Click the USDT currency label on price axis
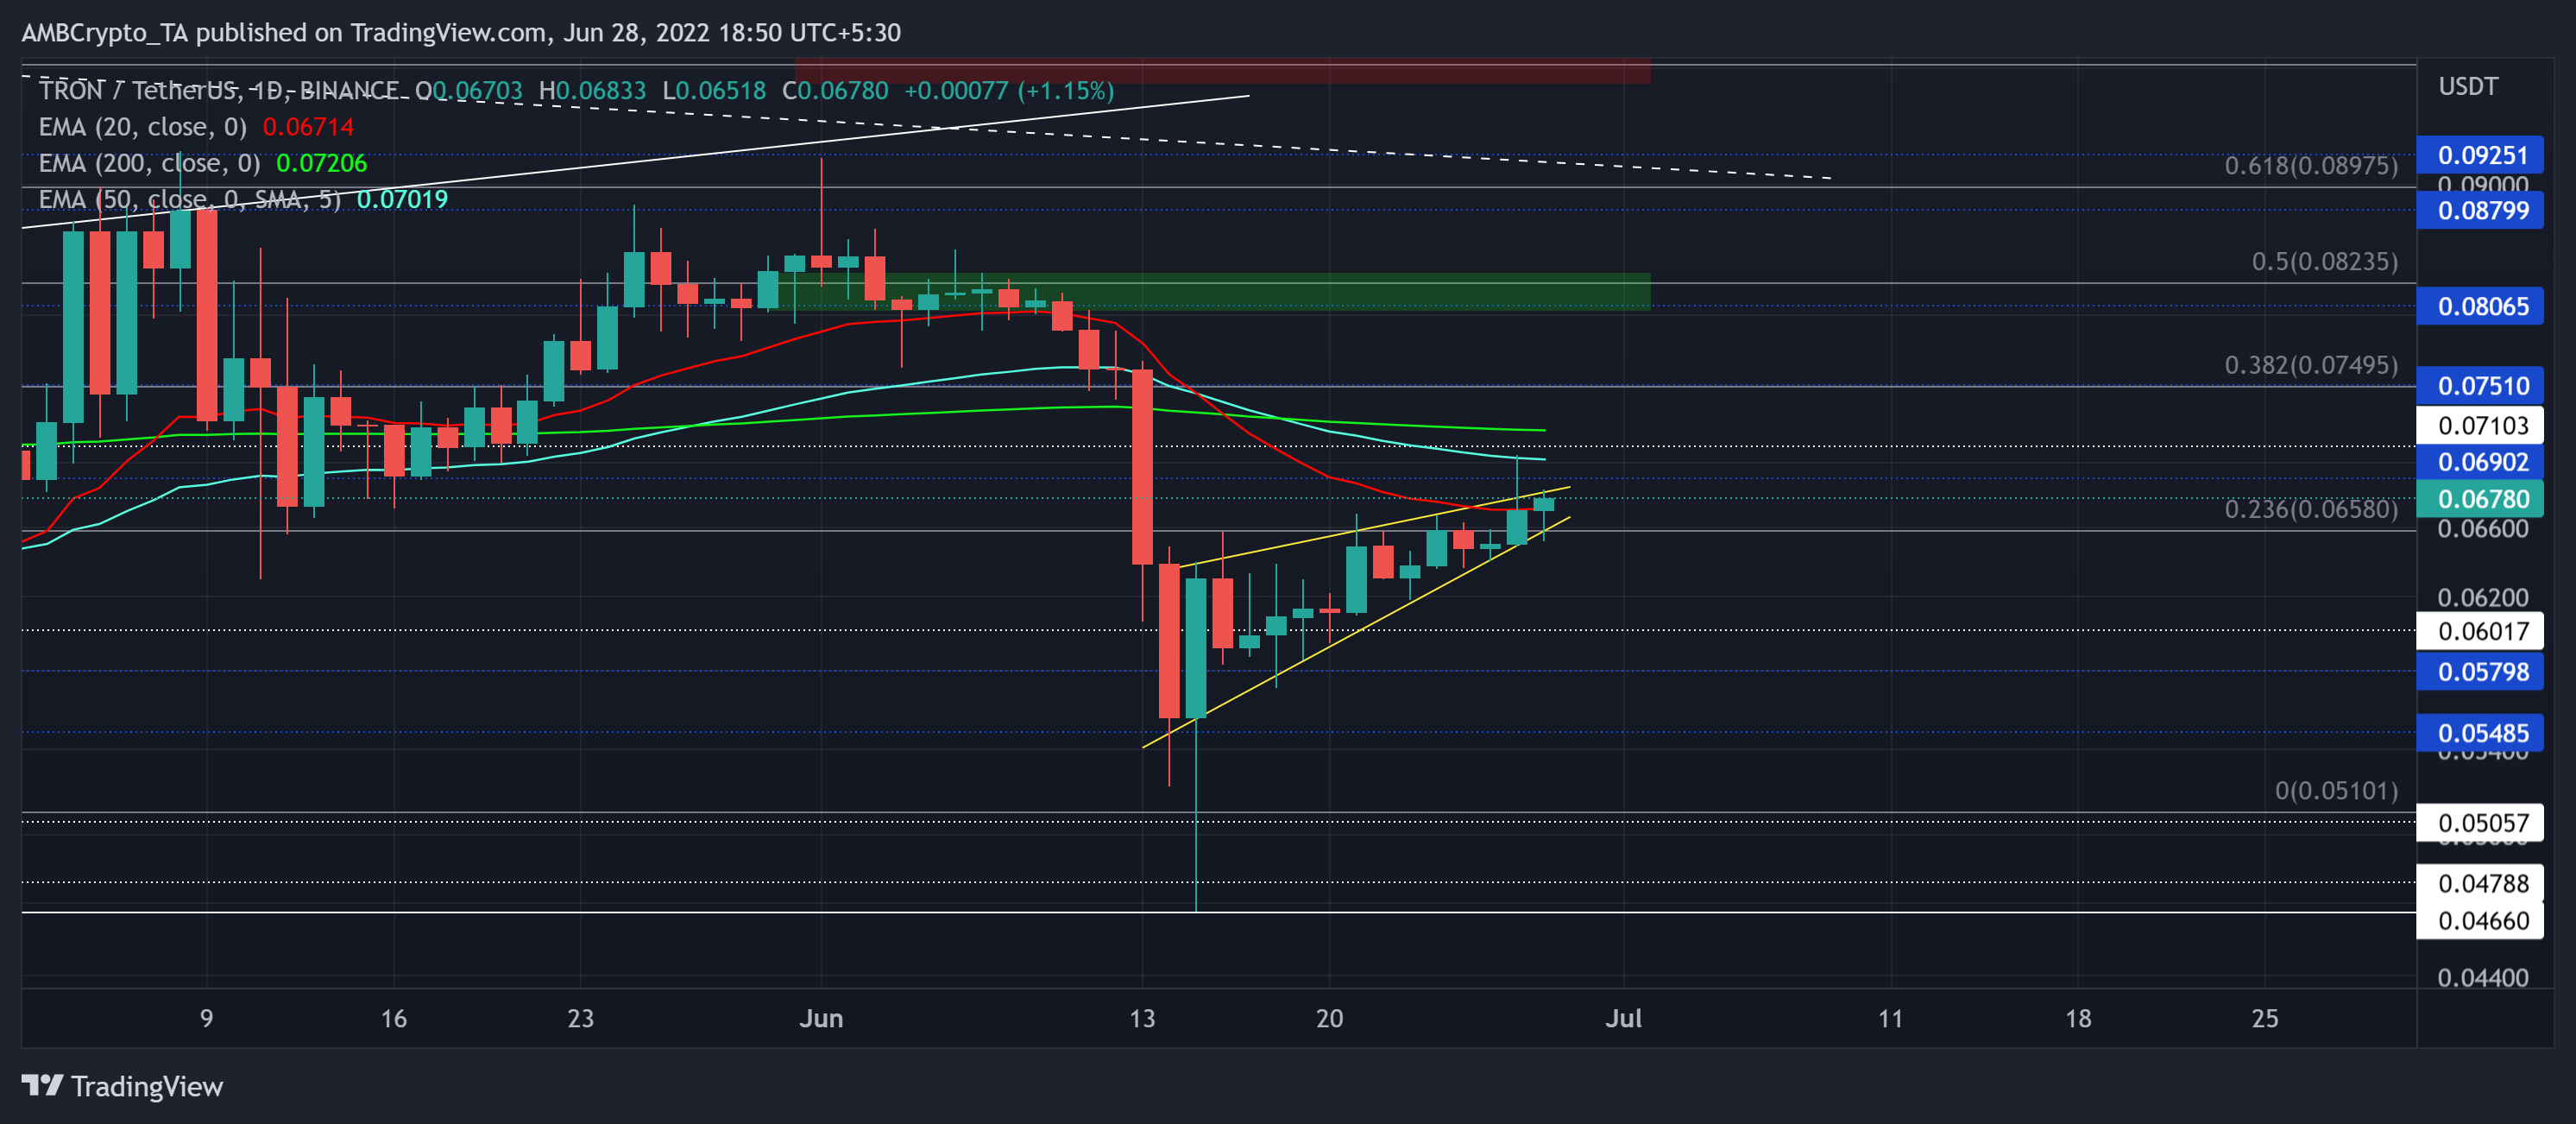The width and height of the screenshot is (2576, 1124). click(2468, 87)
